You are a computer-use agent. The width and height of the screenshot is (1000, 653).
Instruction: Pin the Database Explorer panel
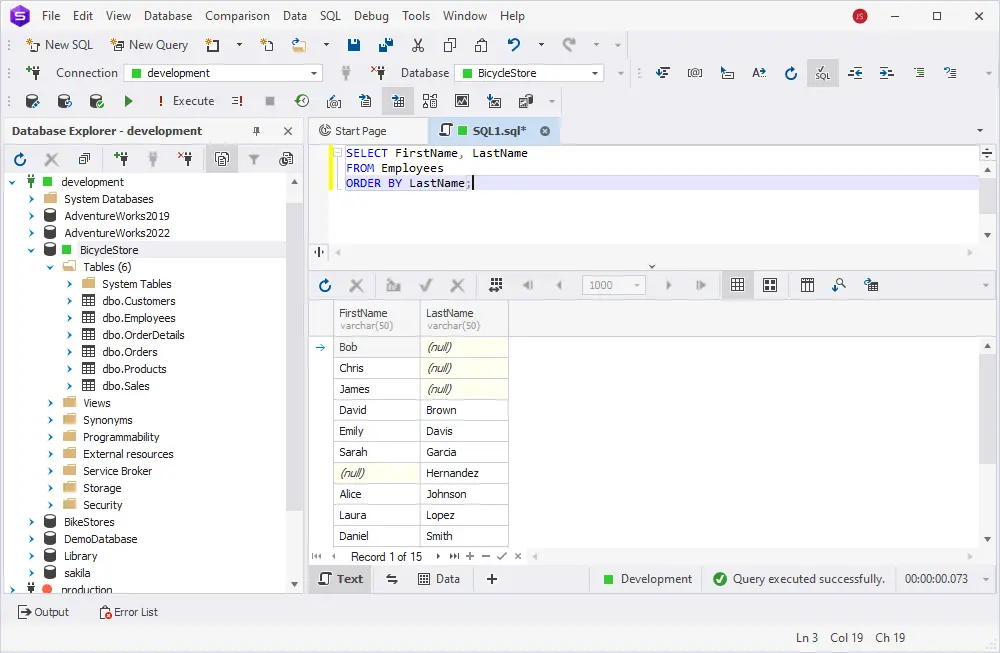256,131
